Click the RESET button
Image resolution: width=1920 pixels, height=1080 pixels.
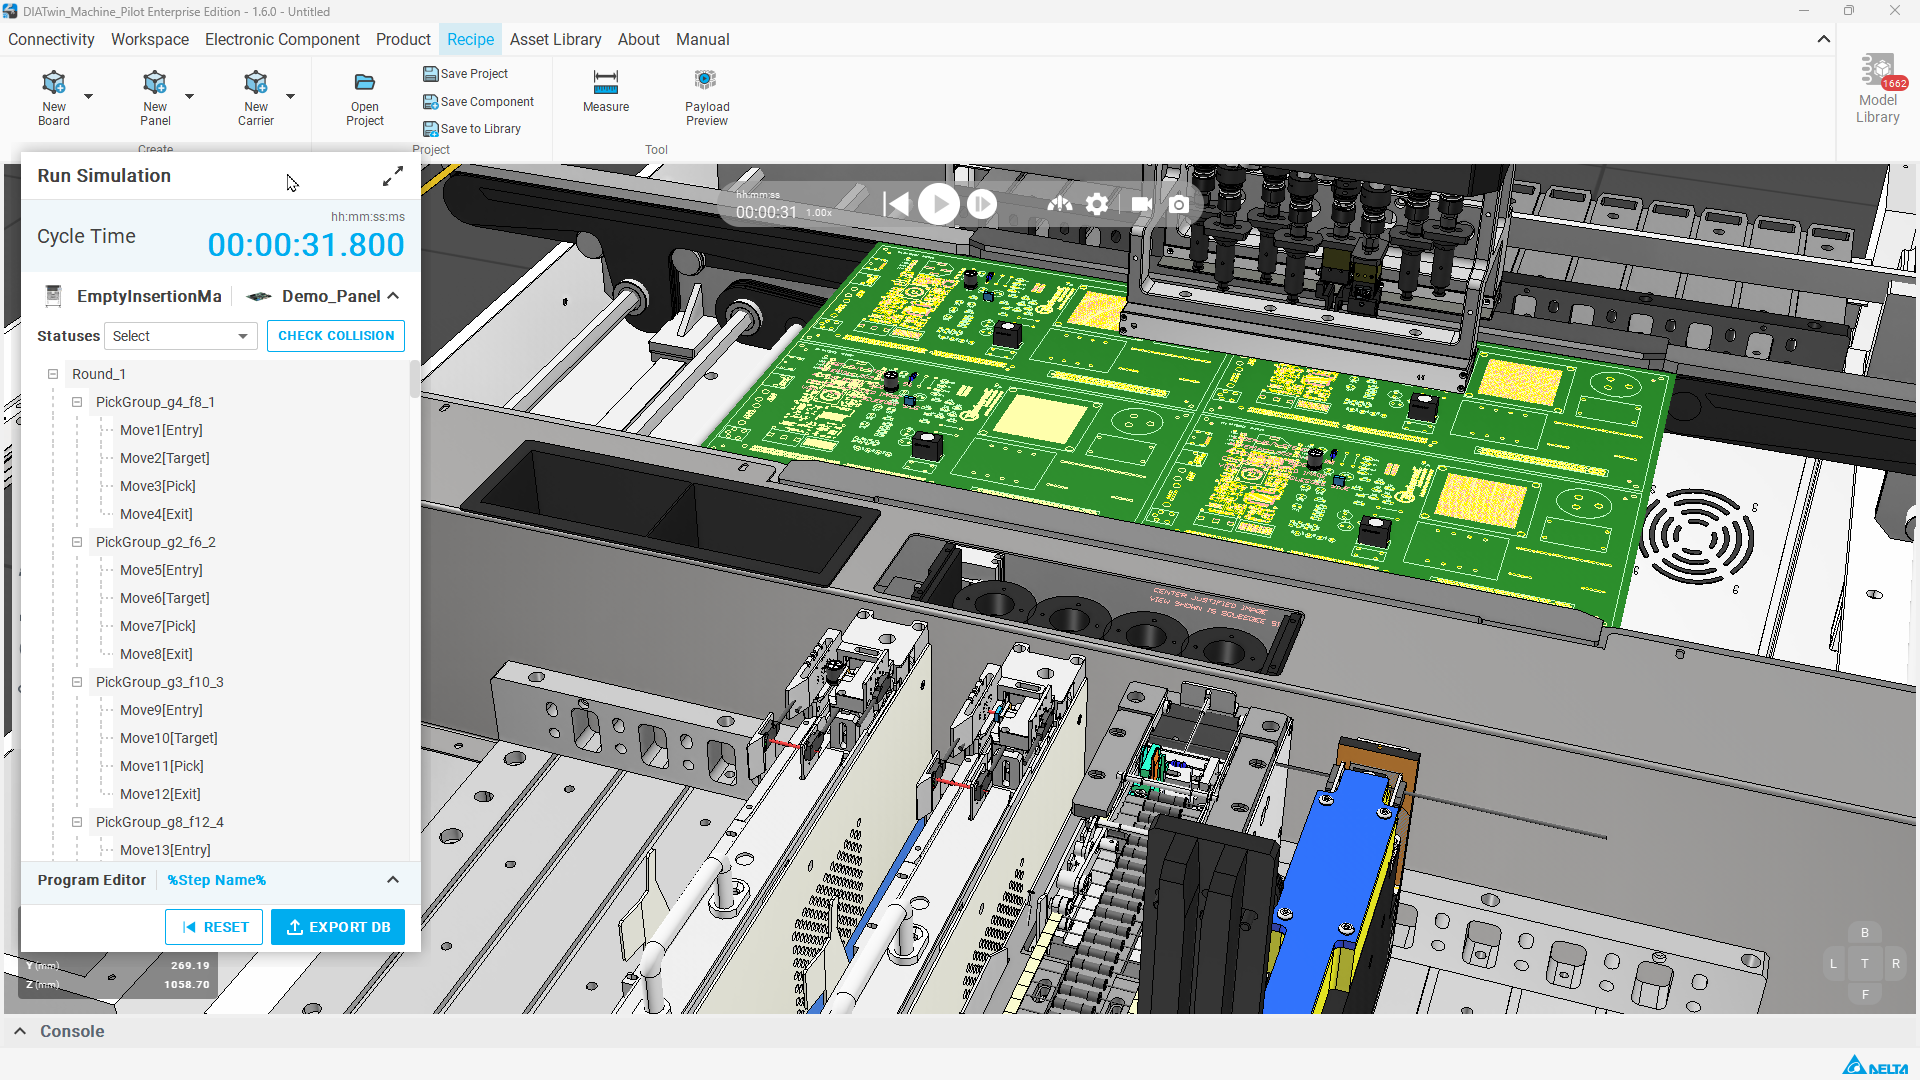(214, 927)
